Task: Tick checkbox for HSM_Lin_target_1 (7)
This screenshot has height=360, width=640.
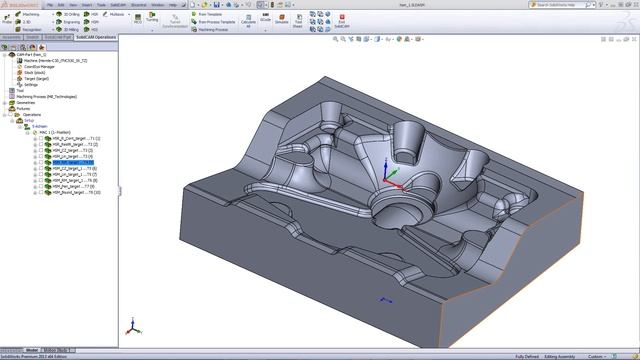Action: pos(41,174)
